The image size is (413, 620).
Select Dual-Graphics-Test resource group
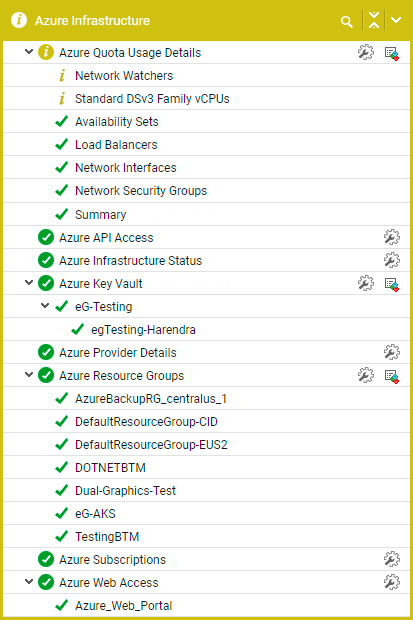pos(125,491)
